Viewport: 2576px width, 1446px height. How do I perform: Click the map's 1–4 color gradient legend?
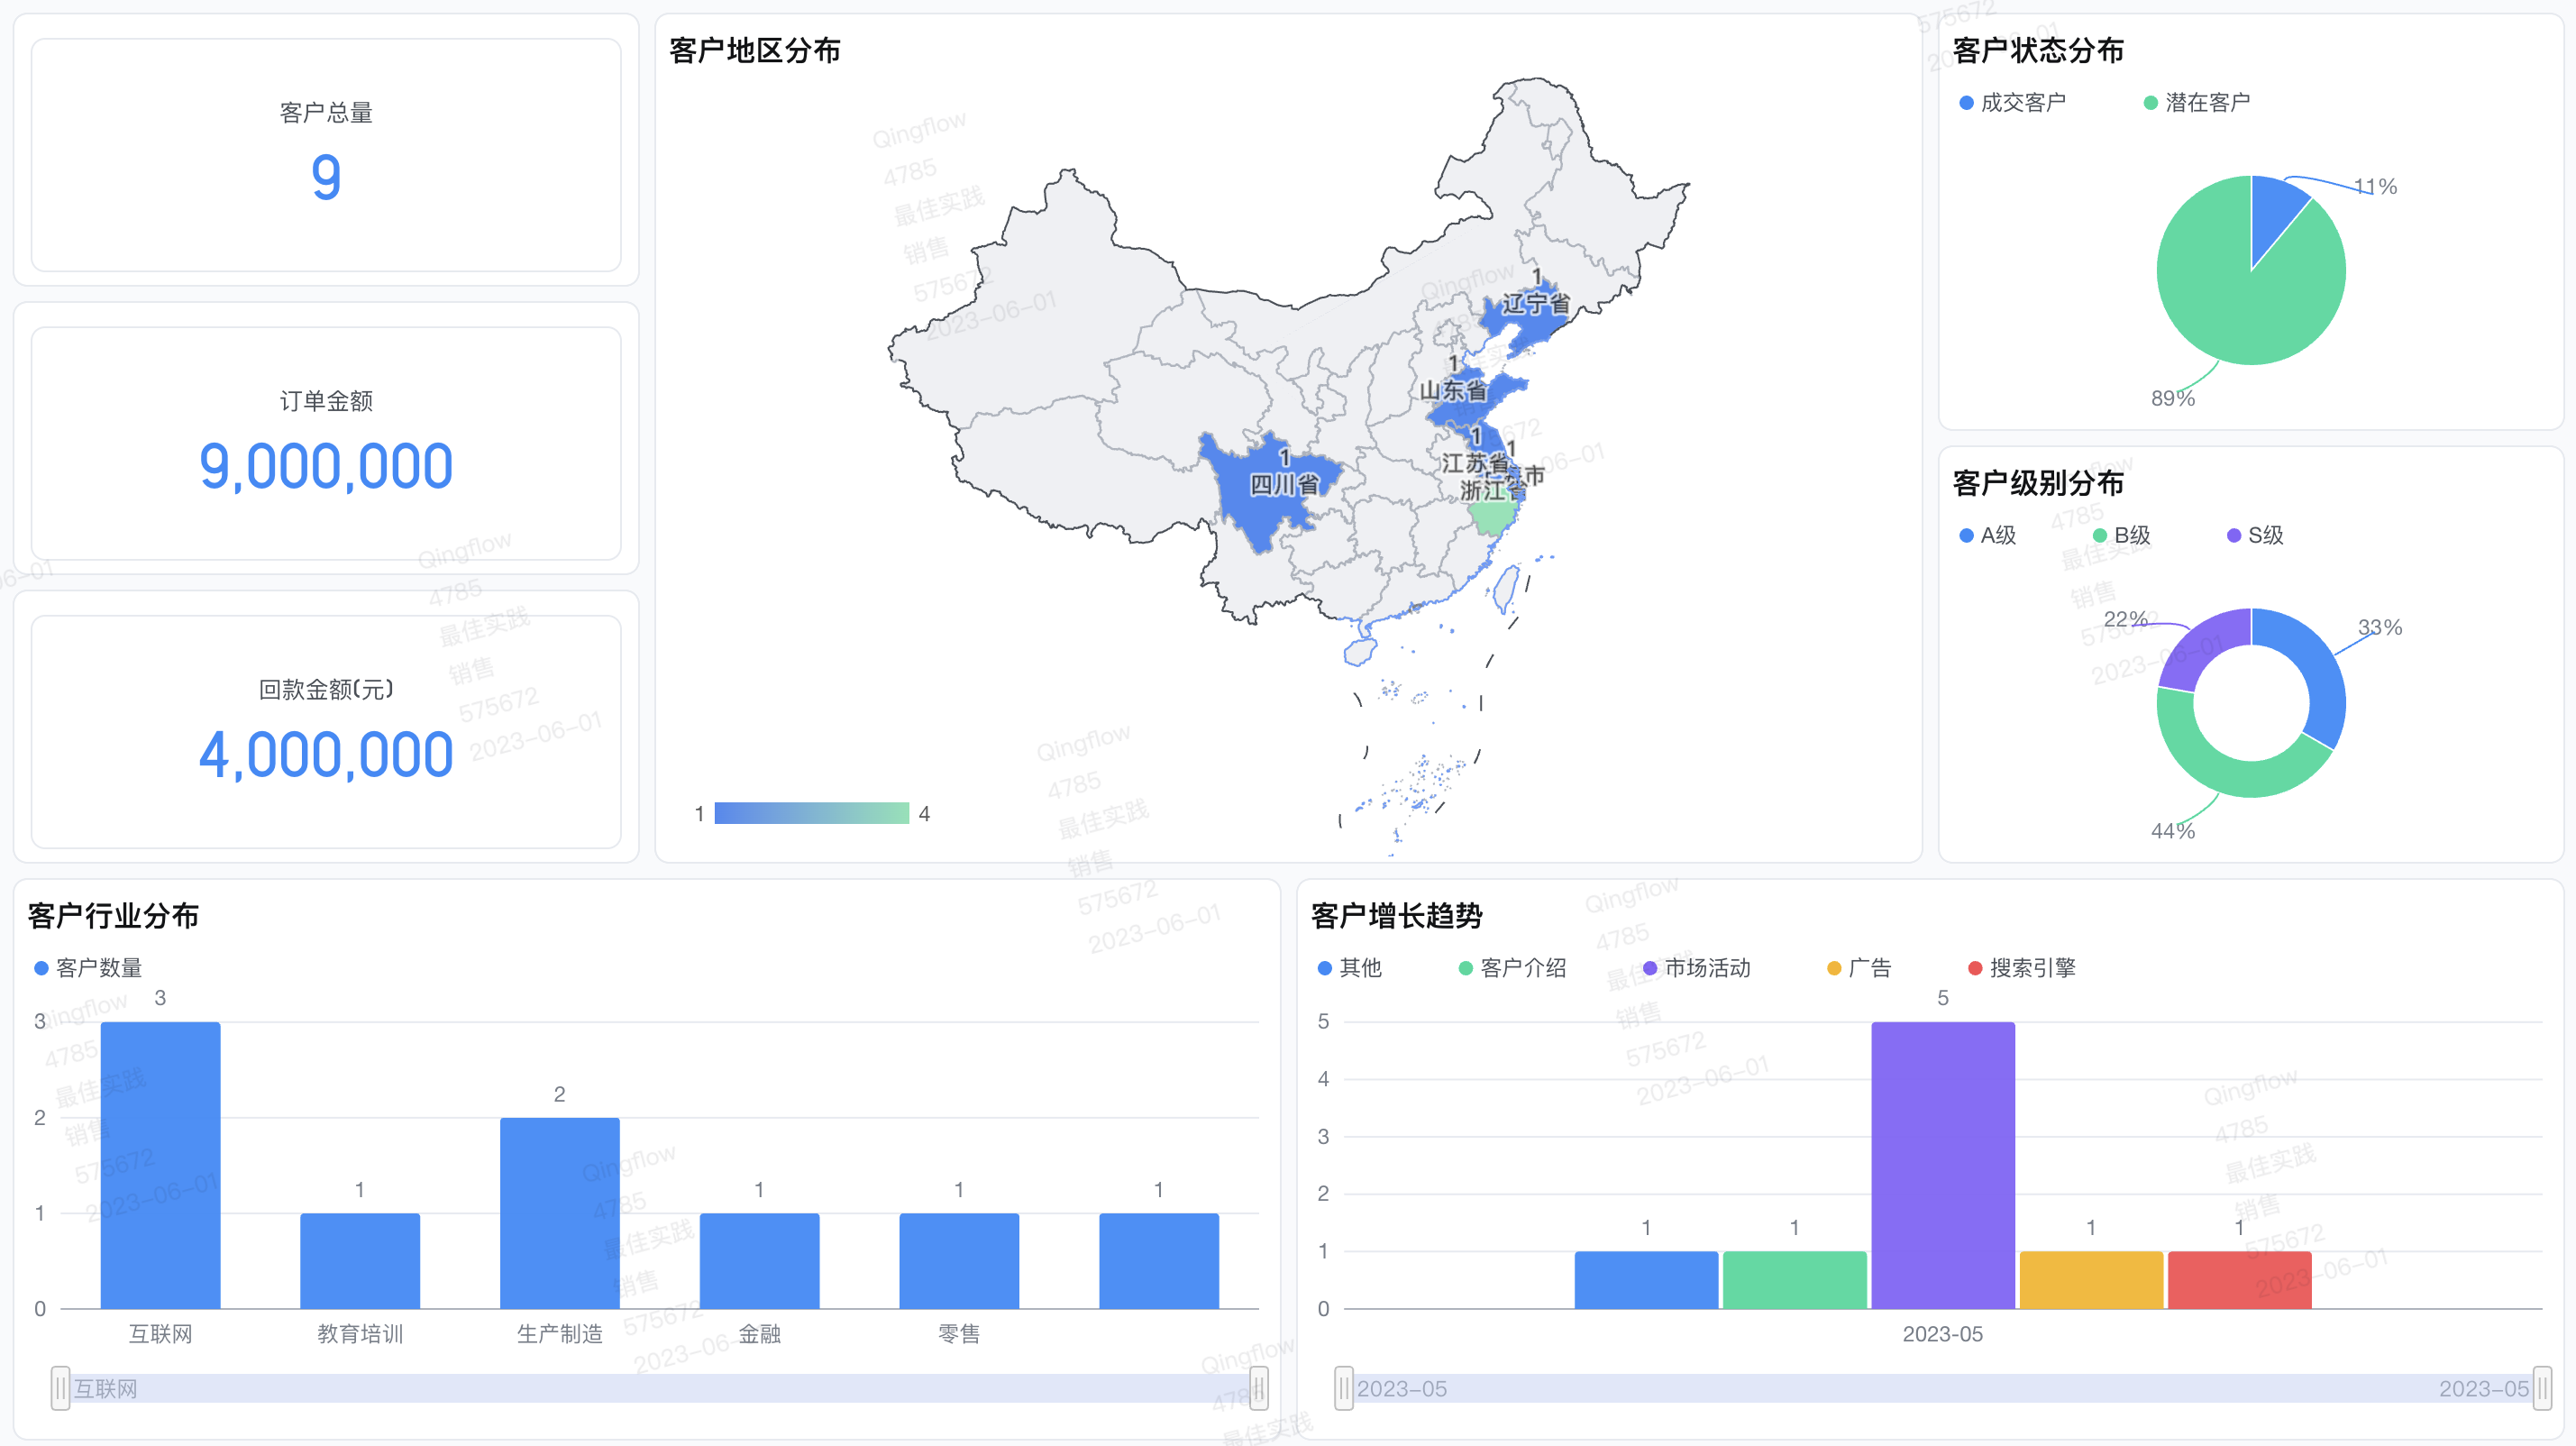coord(811,813)
